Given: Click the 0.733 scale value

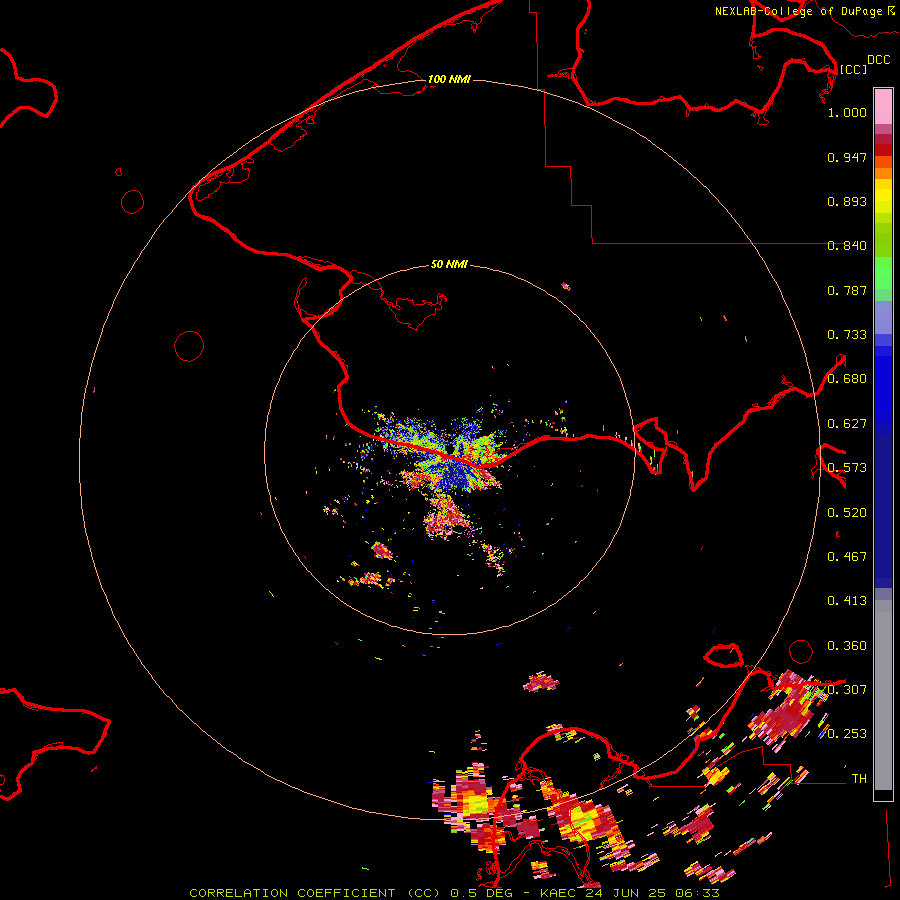Looking at the screenshot, I should [847, 335].
